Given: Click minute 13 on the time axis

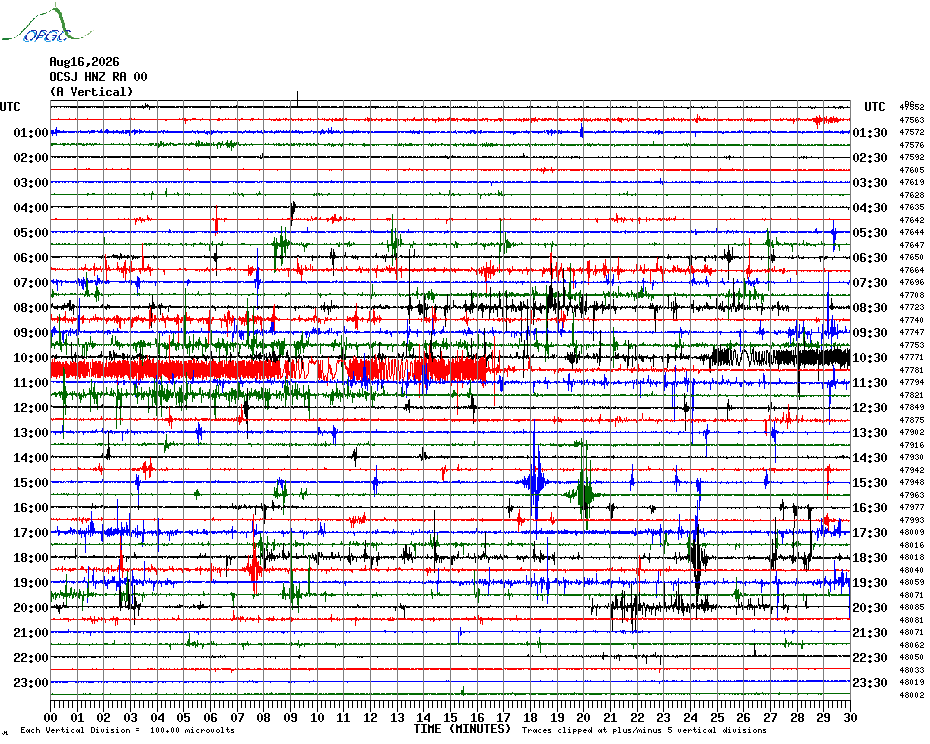Looking at the screenshot, I should pos(397,718).
